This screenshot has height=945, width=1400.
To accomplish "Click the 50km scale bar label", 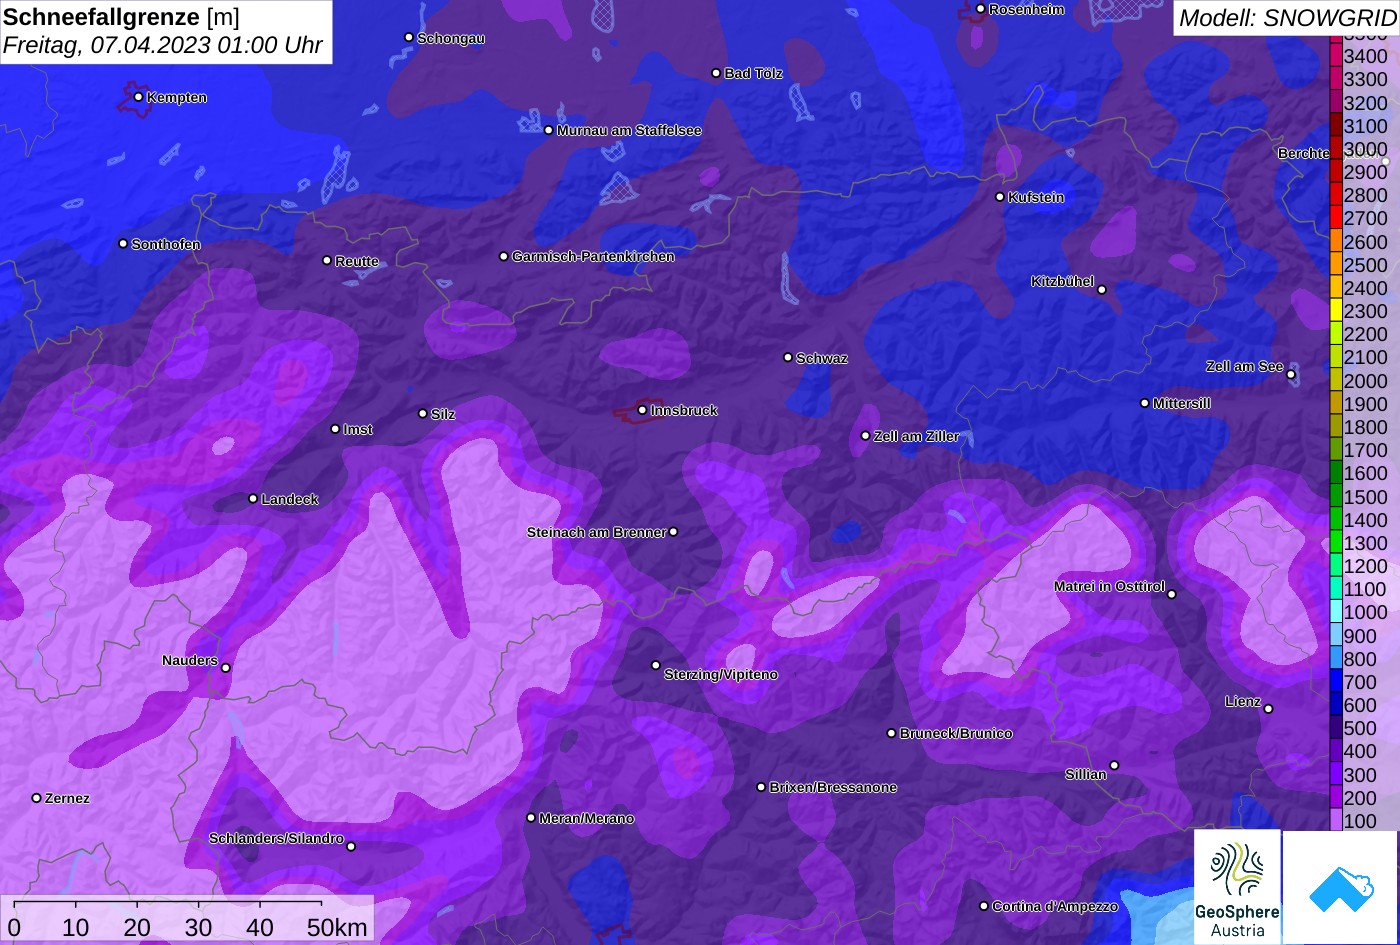I will pyautogui.click(x=337, y=927).
